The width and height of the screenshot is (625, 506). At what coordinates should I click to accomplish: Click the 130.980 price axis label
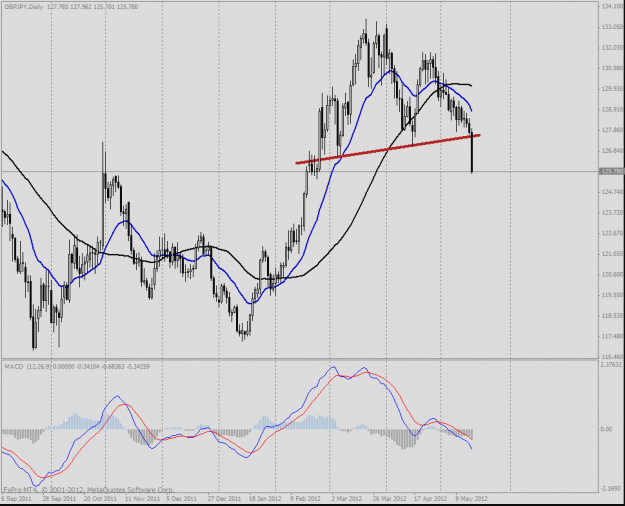[612, 68]
